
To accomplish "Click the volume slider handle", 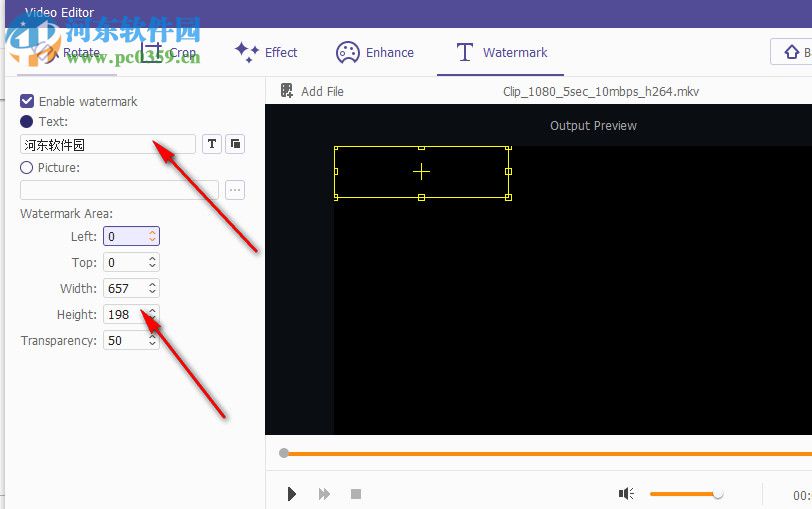I will (718, 494).
